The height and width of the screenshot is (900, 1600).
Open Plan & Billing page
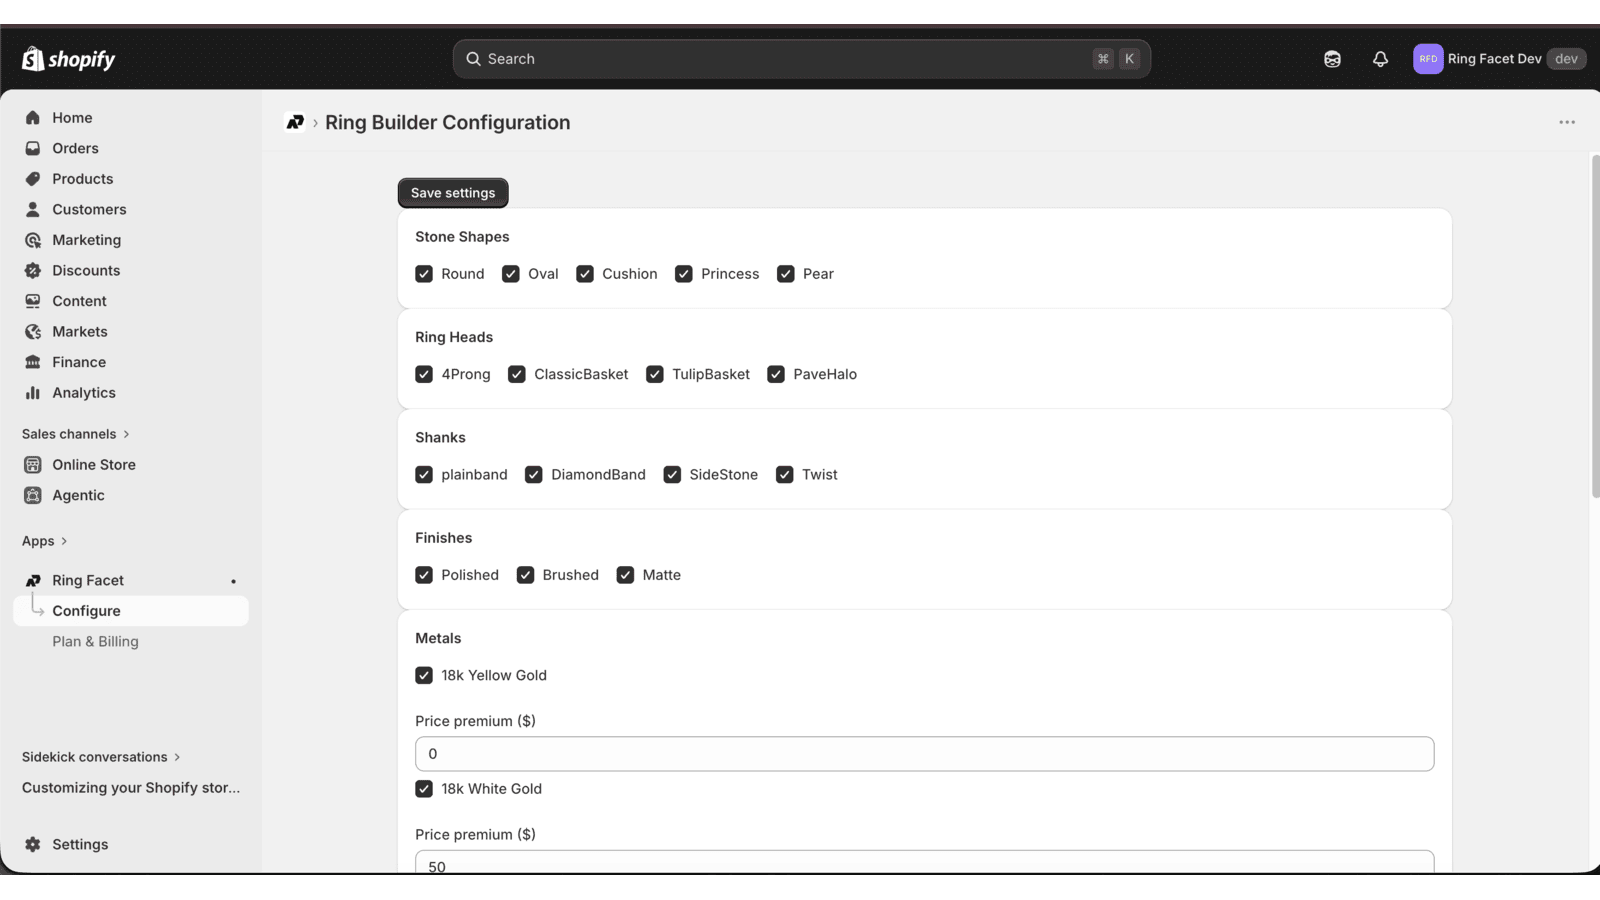131,642
